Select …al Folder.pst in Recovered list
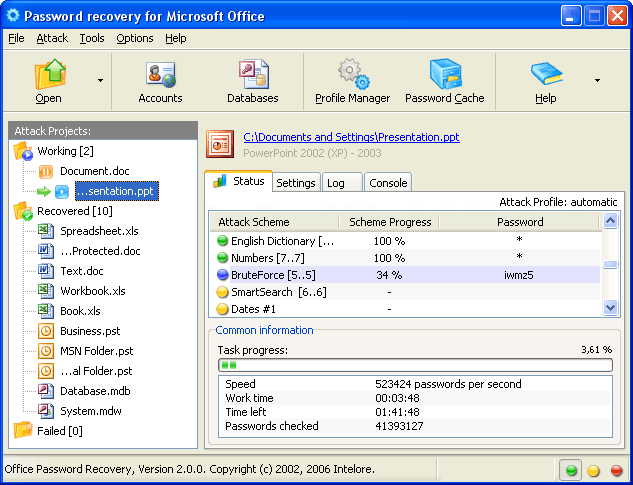Viewport: 633px width, 485px height. coord(96,371)
